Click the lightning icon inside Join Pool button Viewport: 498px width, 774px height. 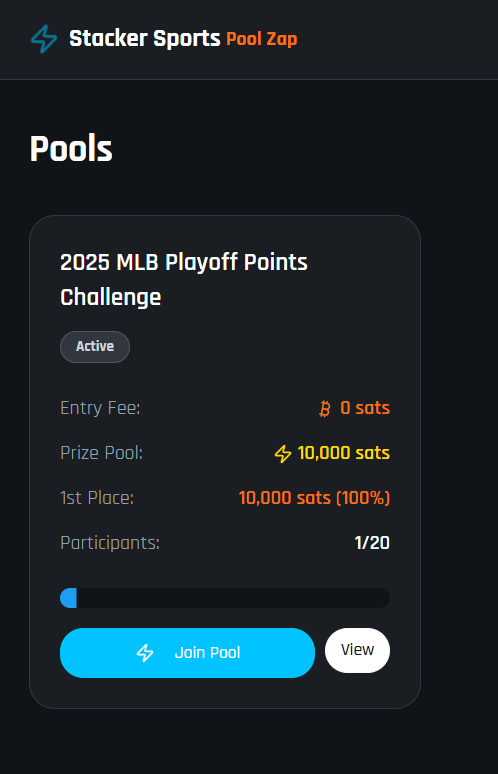[x=145, y=653]
